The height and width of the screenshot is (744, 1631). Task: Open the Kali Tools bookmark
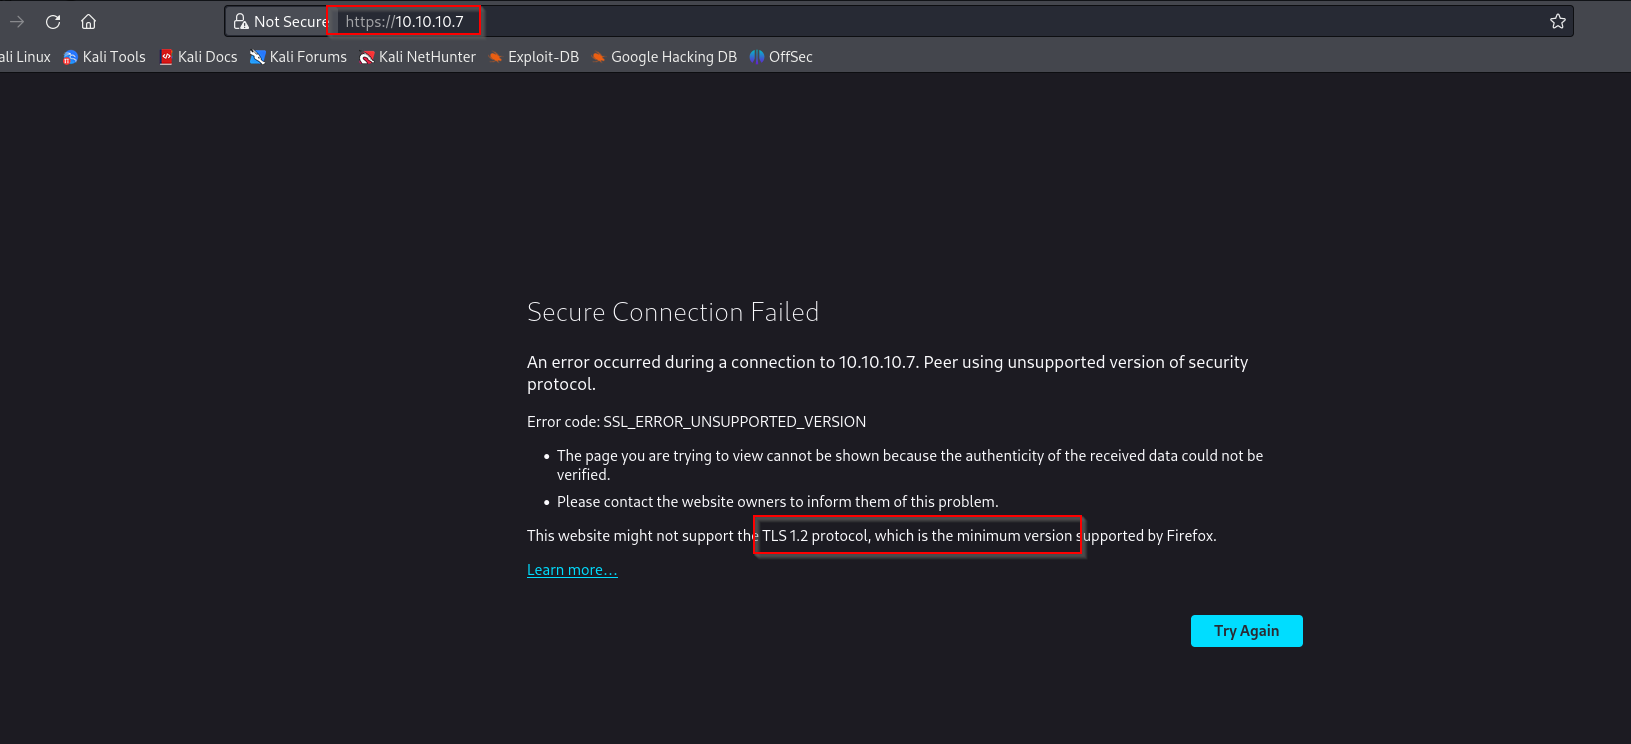[105, 57]
